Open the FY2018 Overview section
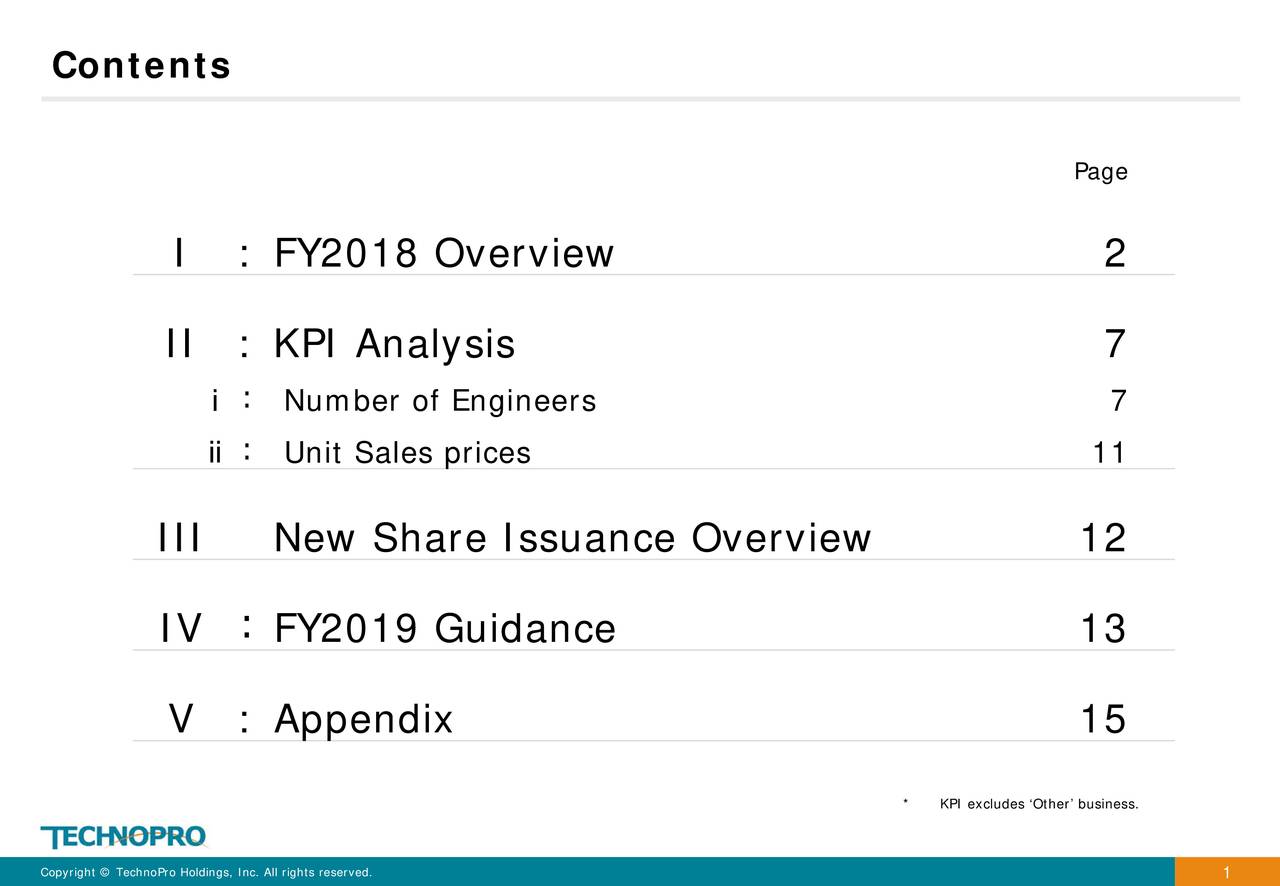Screen dimensions: 1280x886 (443, 254)
